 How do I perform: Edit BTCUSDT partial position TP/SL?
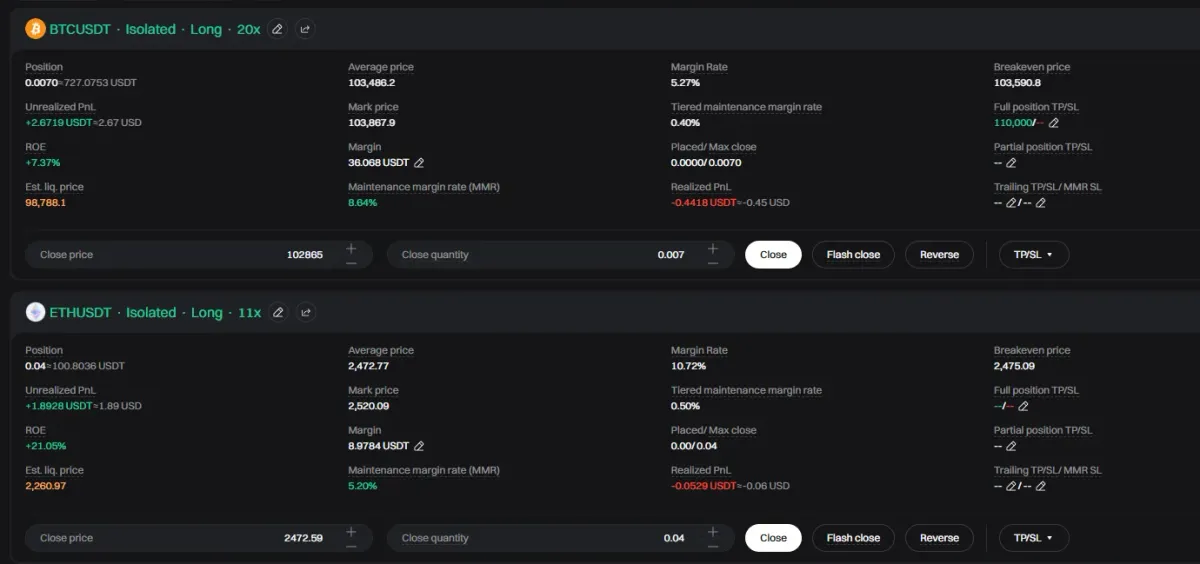[x=1011, y=163]
